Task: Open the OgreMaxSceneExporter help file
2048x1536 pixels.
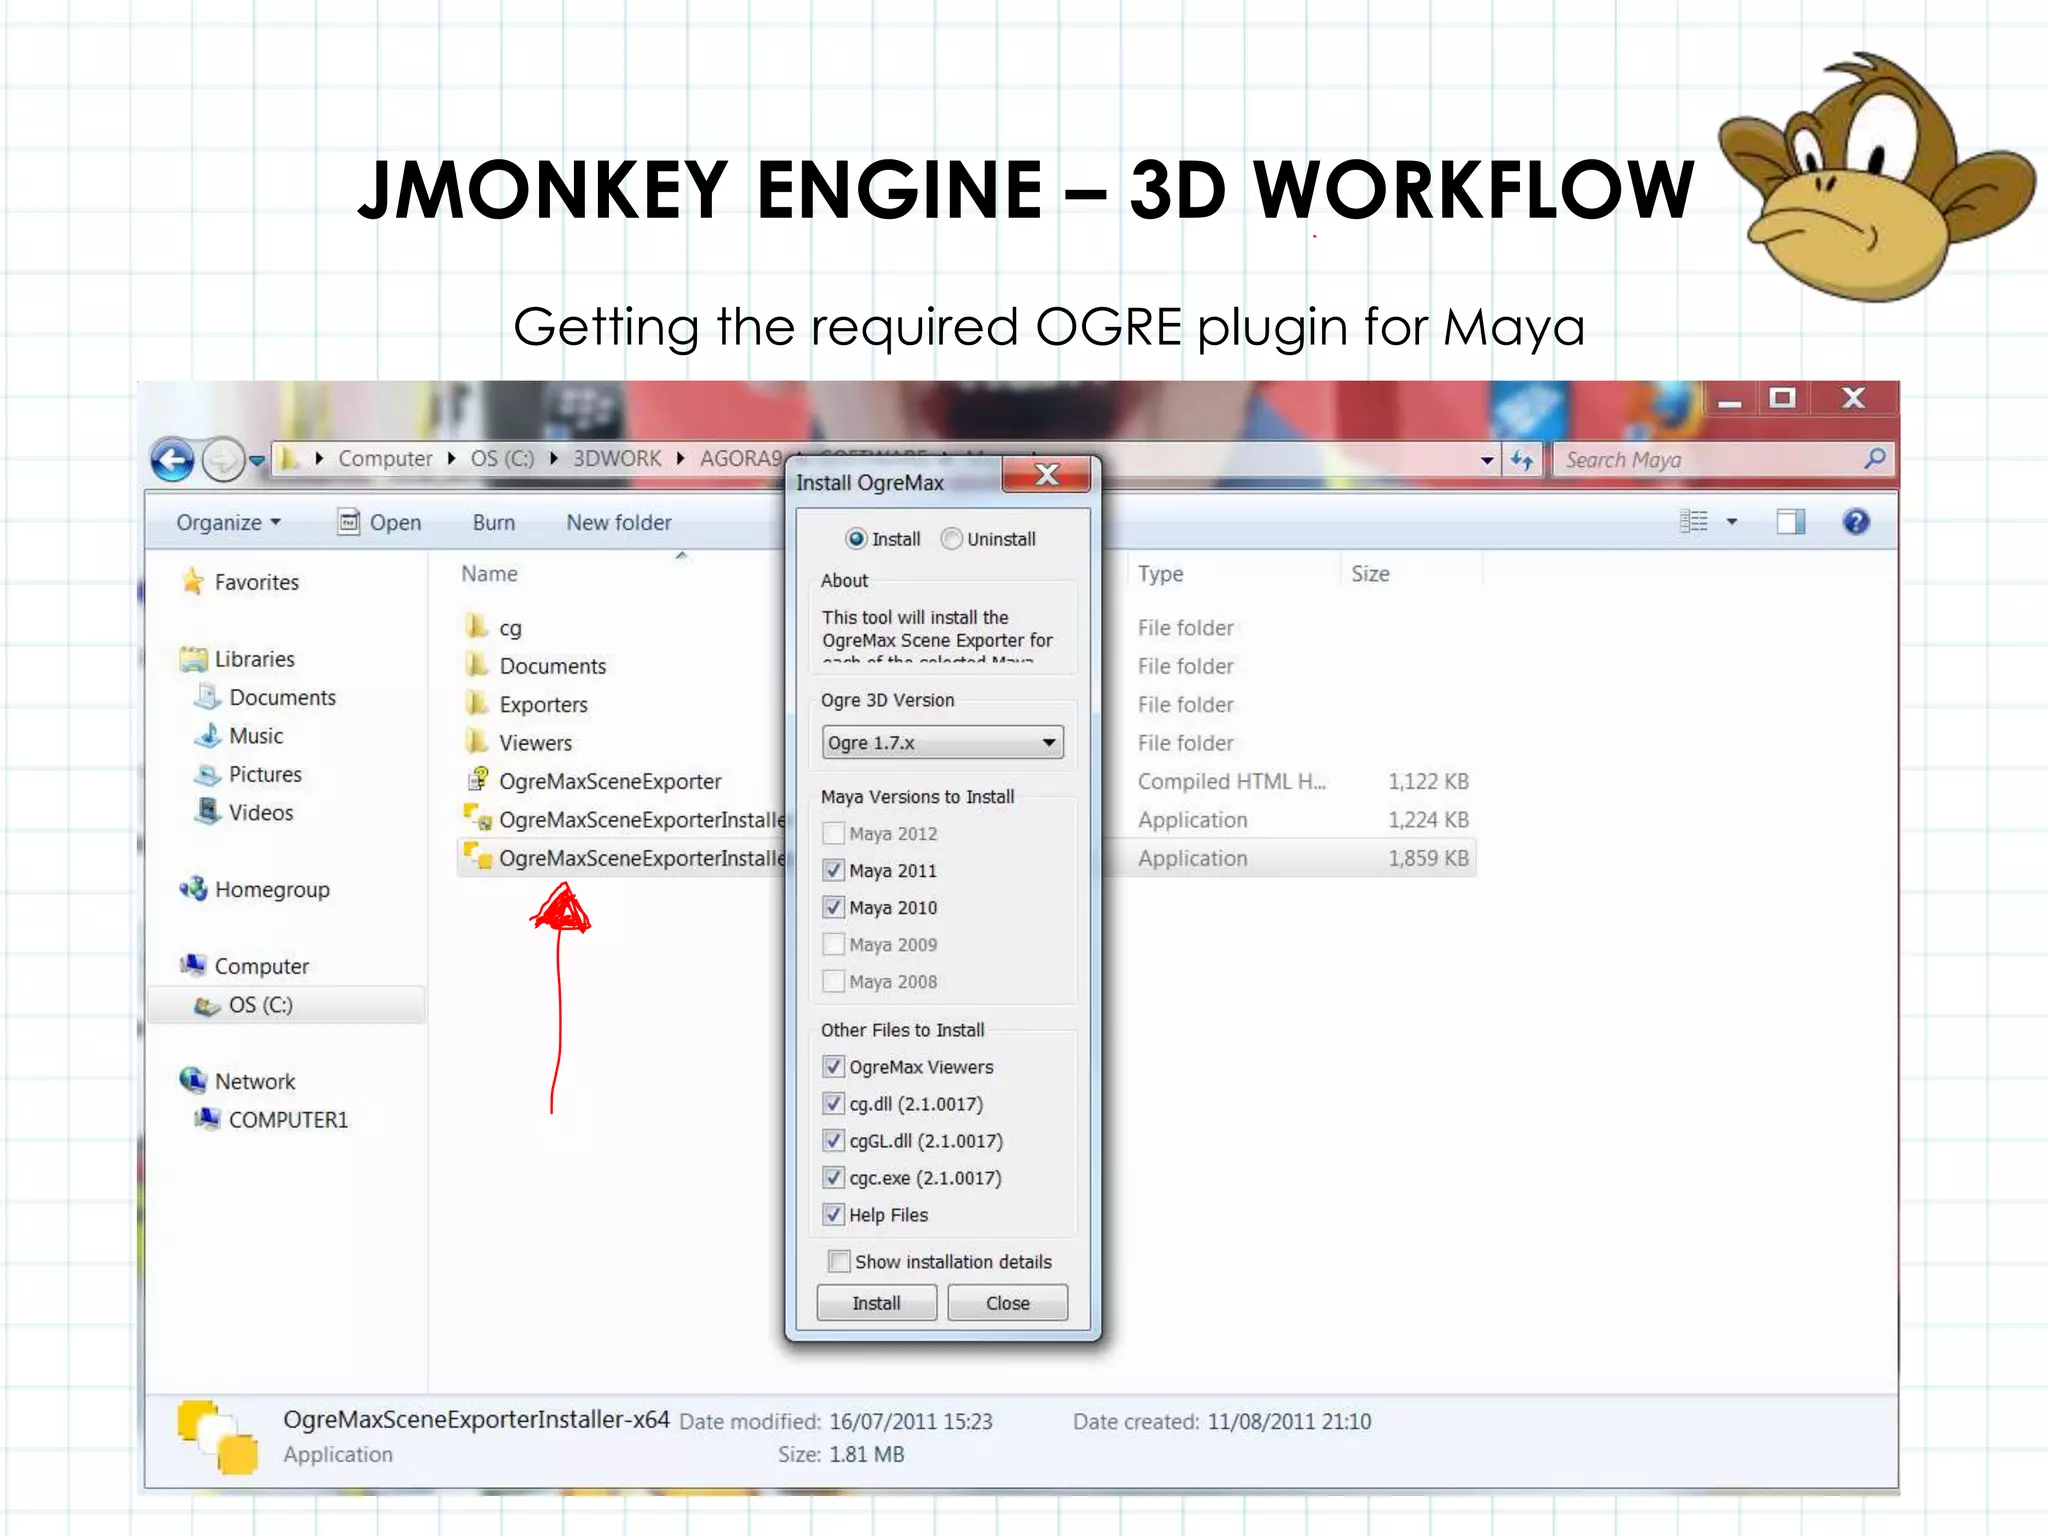Action: [x=609, y=782]
